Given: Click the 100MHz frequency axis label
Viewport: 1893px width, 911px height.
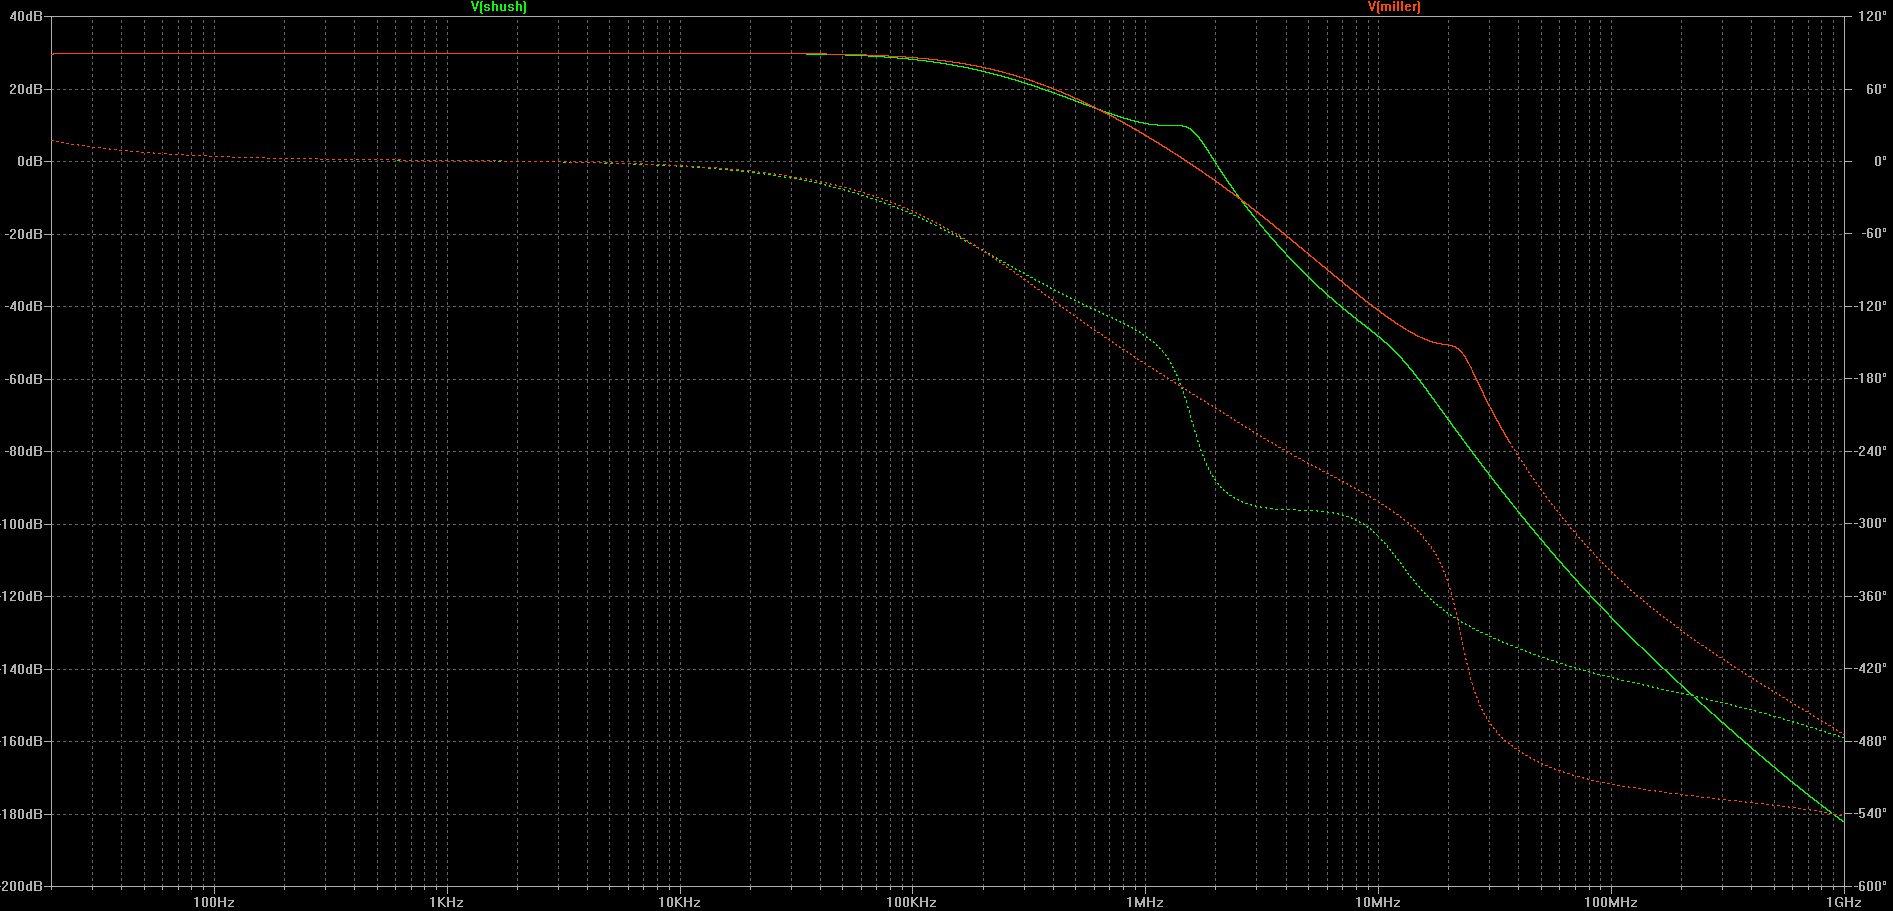Looking at the screenshot, I should coord(1611,902).
